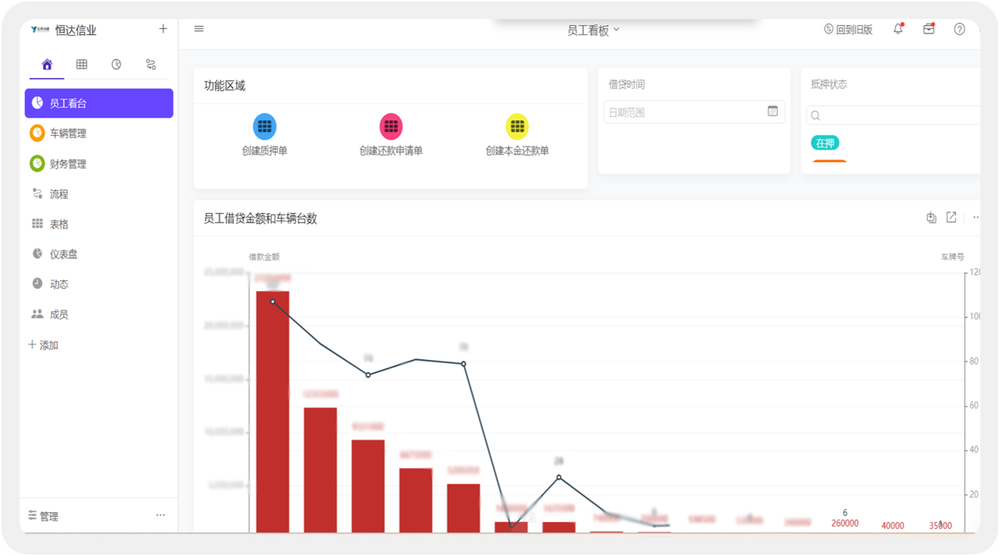Switch to the clock history tab

pos(116,64)
